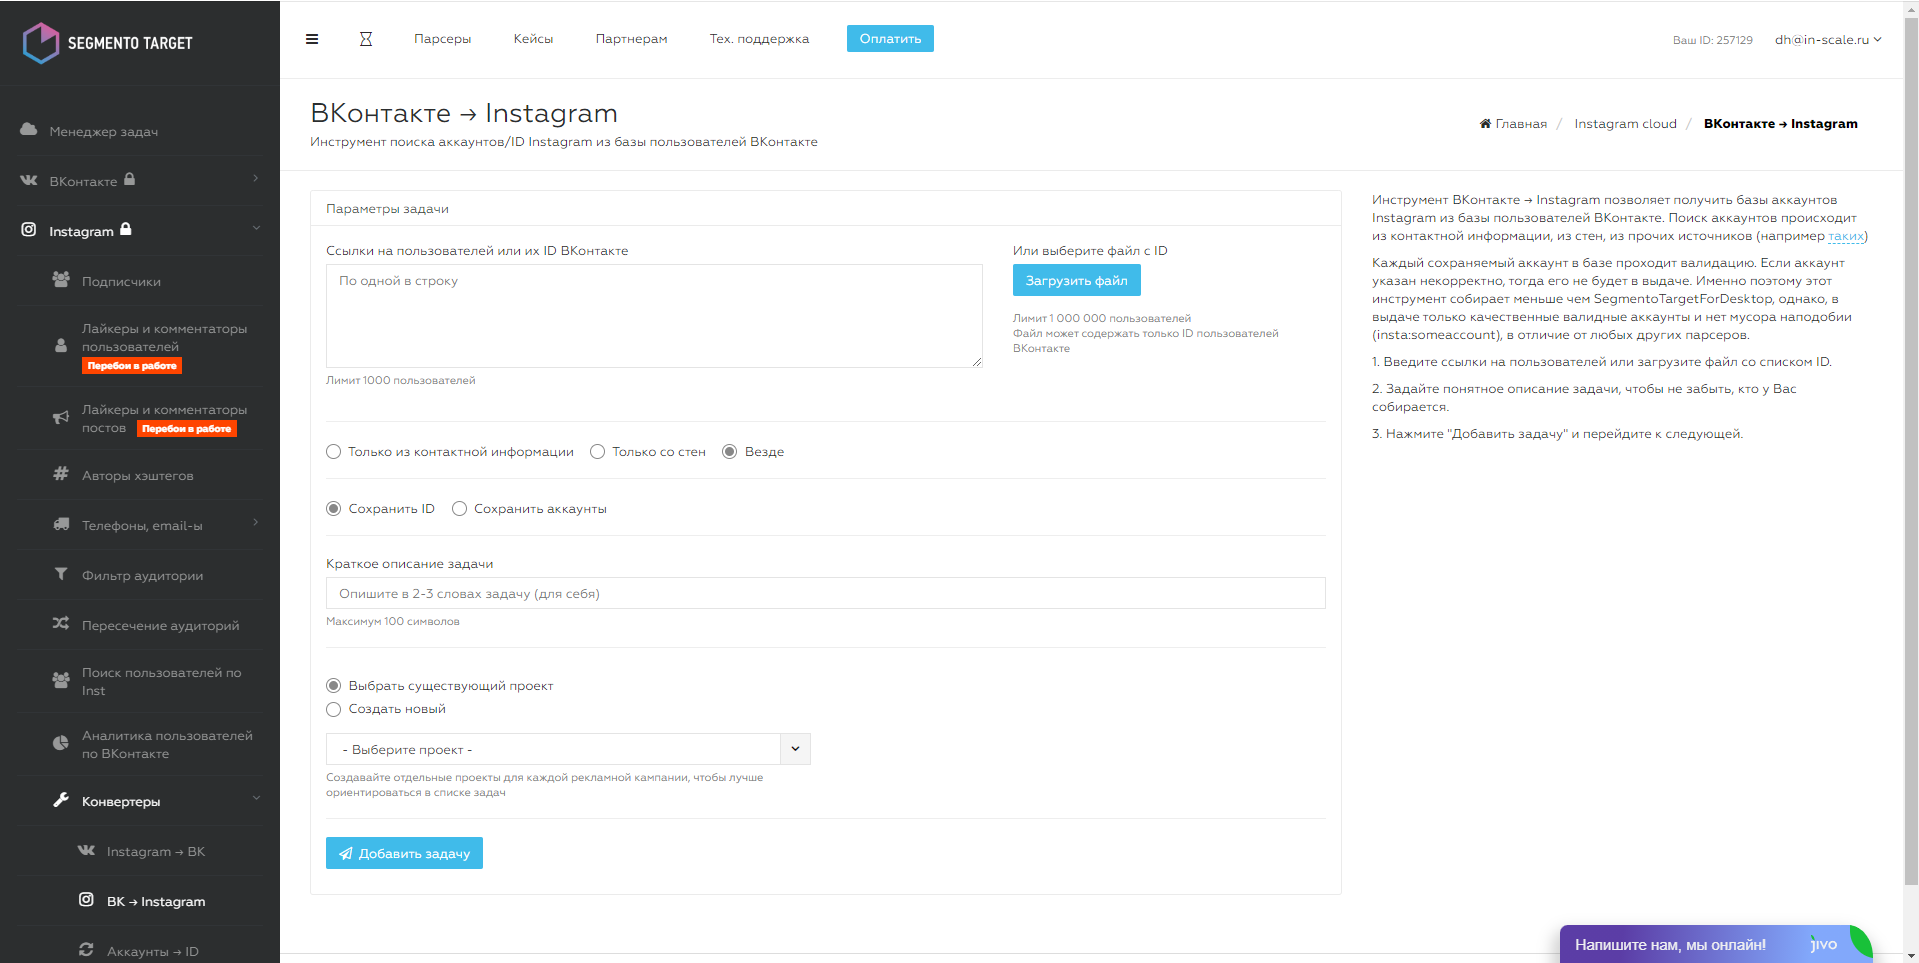Click the home icon in the breadcrumb
This screenshot has height=963, width=1919.
(1485, 124)
